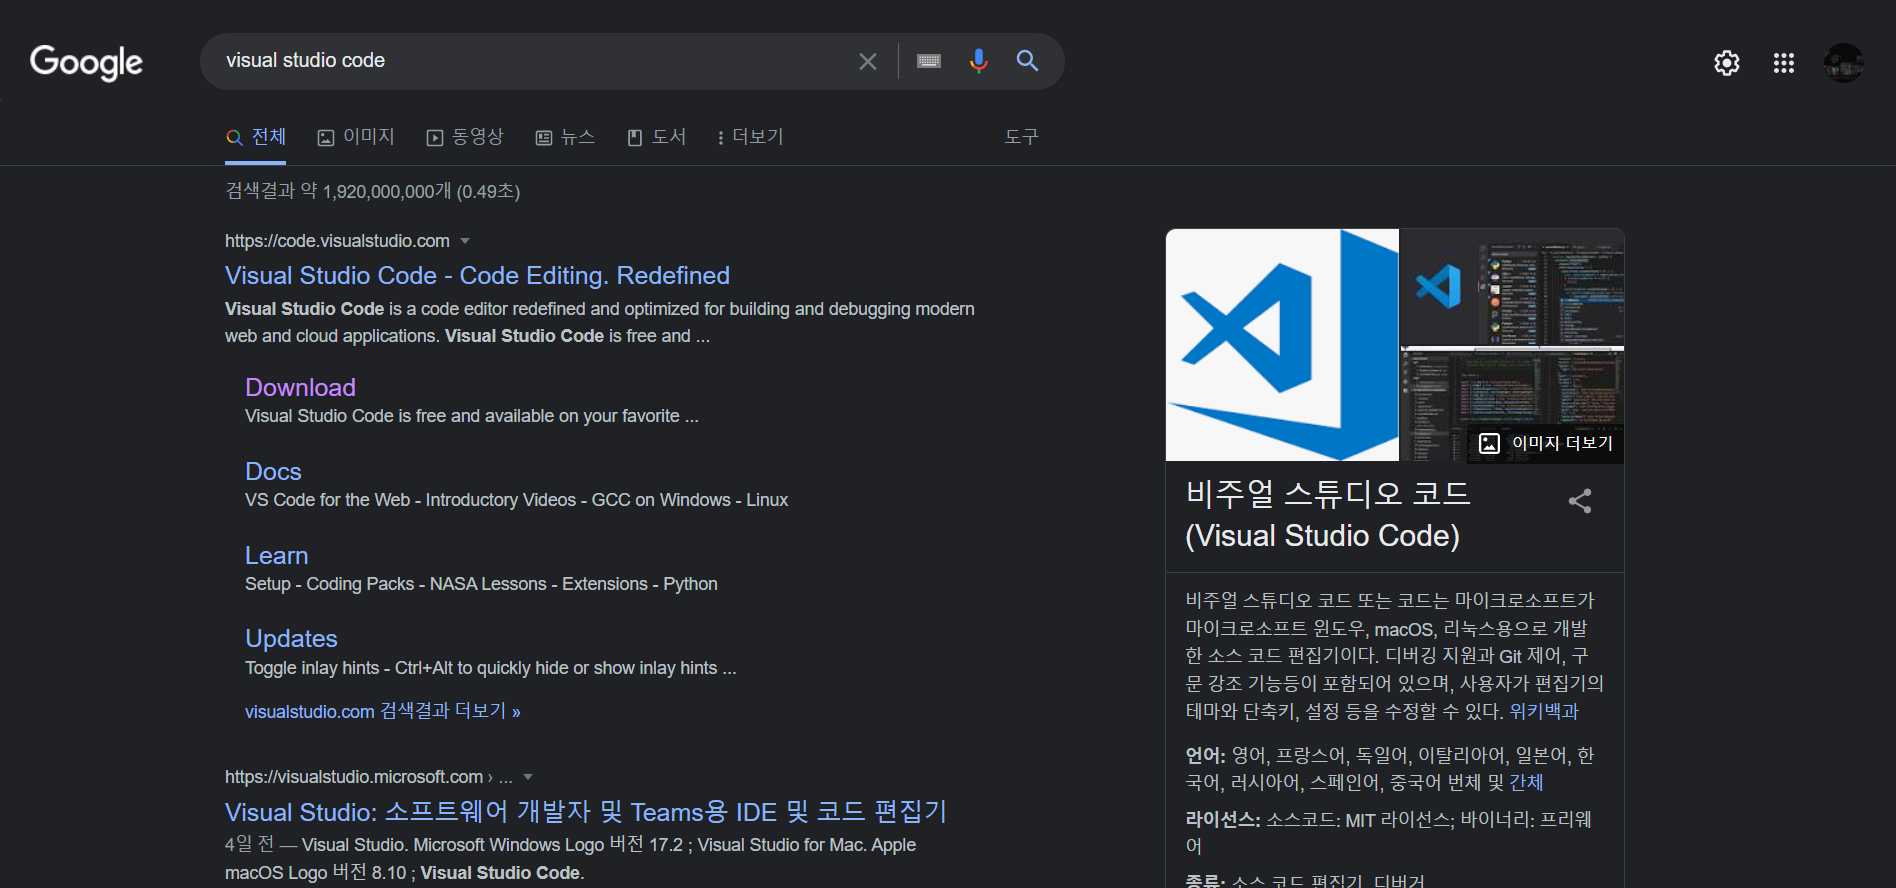Click the https://visualstudio.microsoft.com URL text
This screenshot has height=888, width=1896.
(354, 777)
